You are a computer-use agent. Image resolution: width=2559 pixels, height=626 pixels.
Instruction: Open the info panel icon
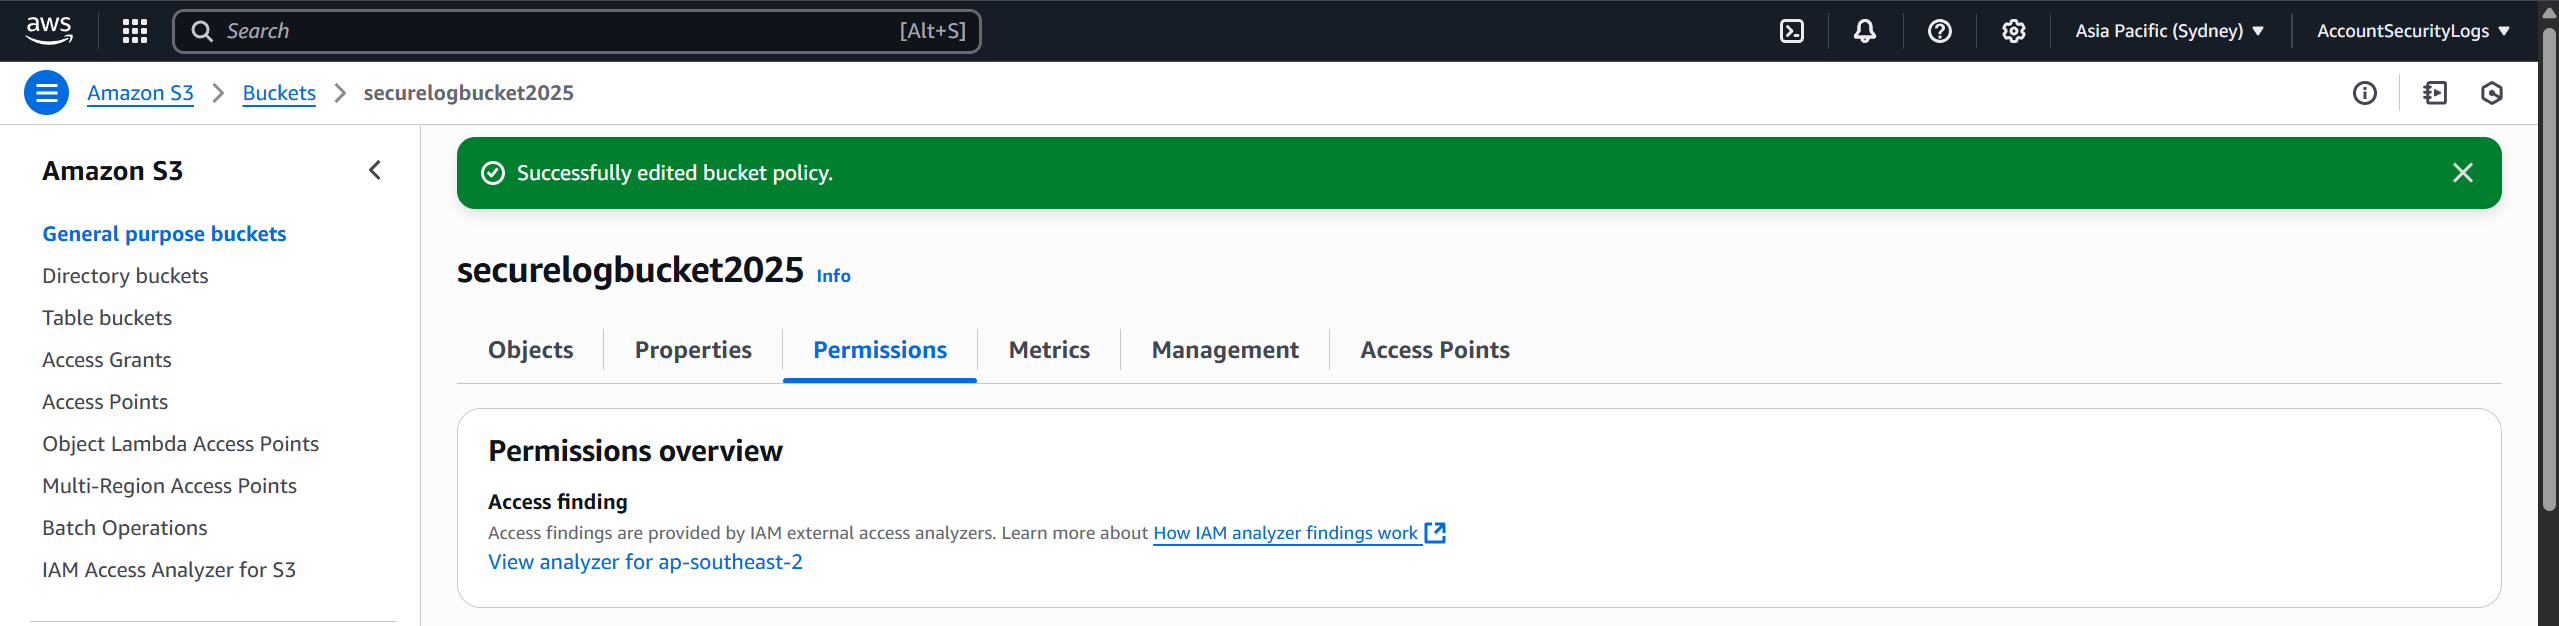pos(2364,93)
